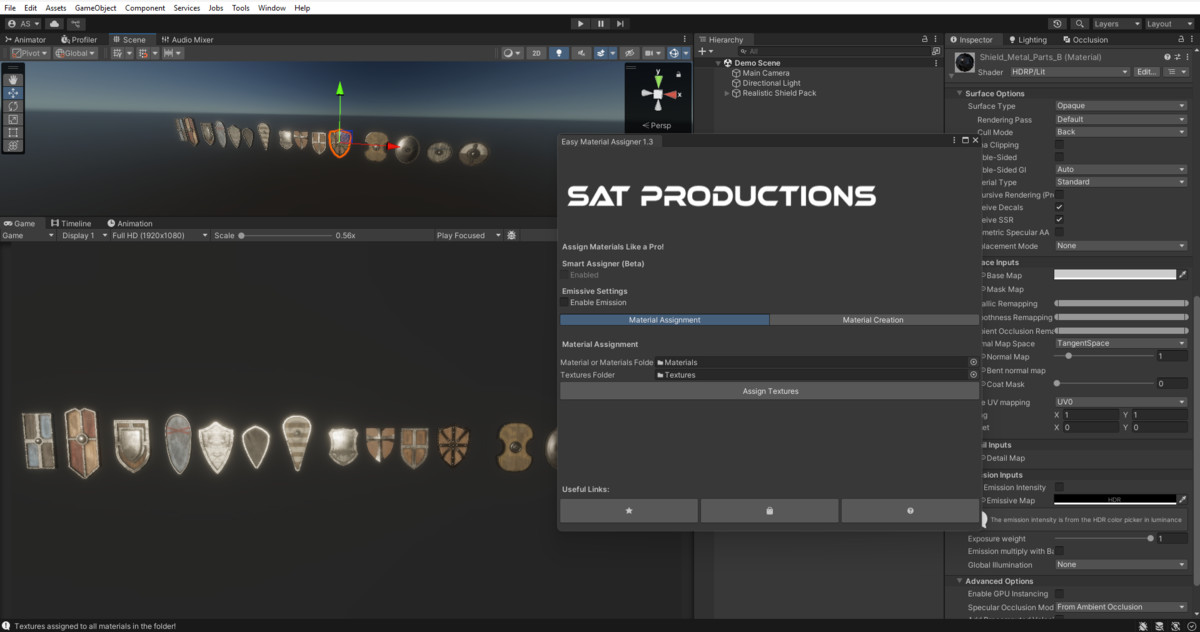Click the Base Map color swatch

click(1114, 275)
